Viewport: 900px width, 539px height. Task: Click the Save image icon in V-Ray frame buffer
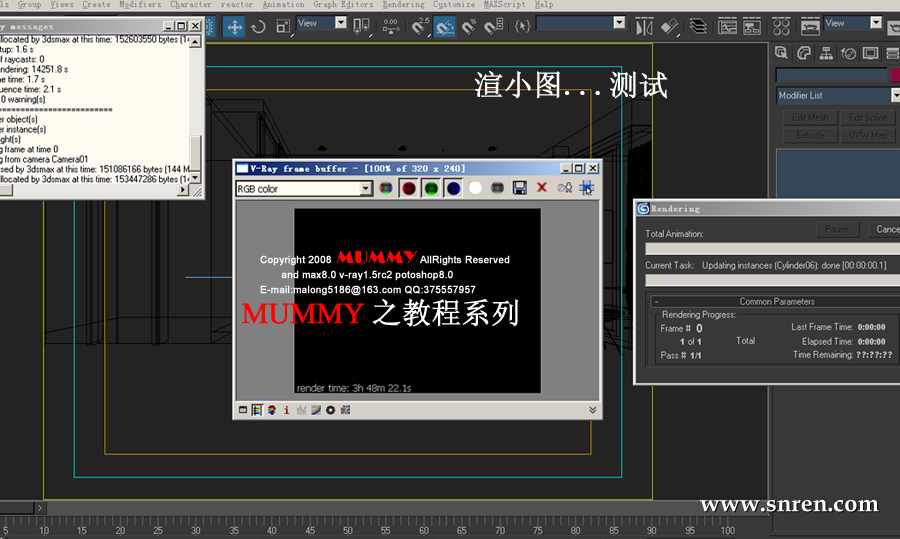(520, 188)
